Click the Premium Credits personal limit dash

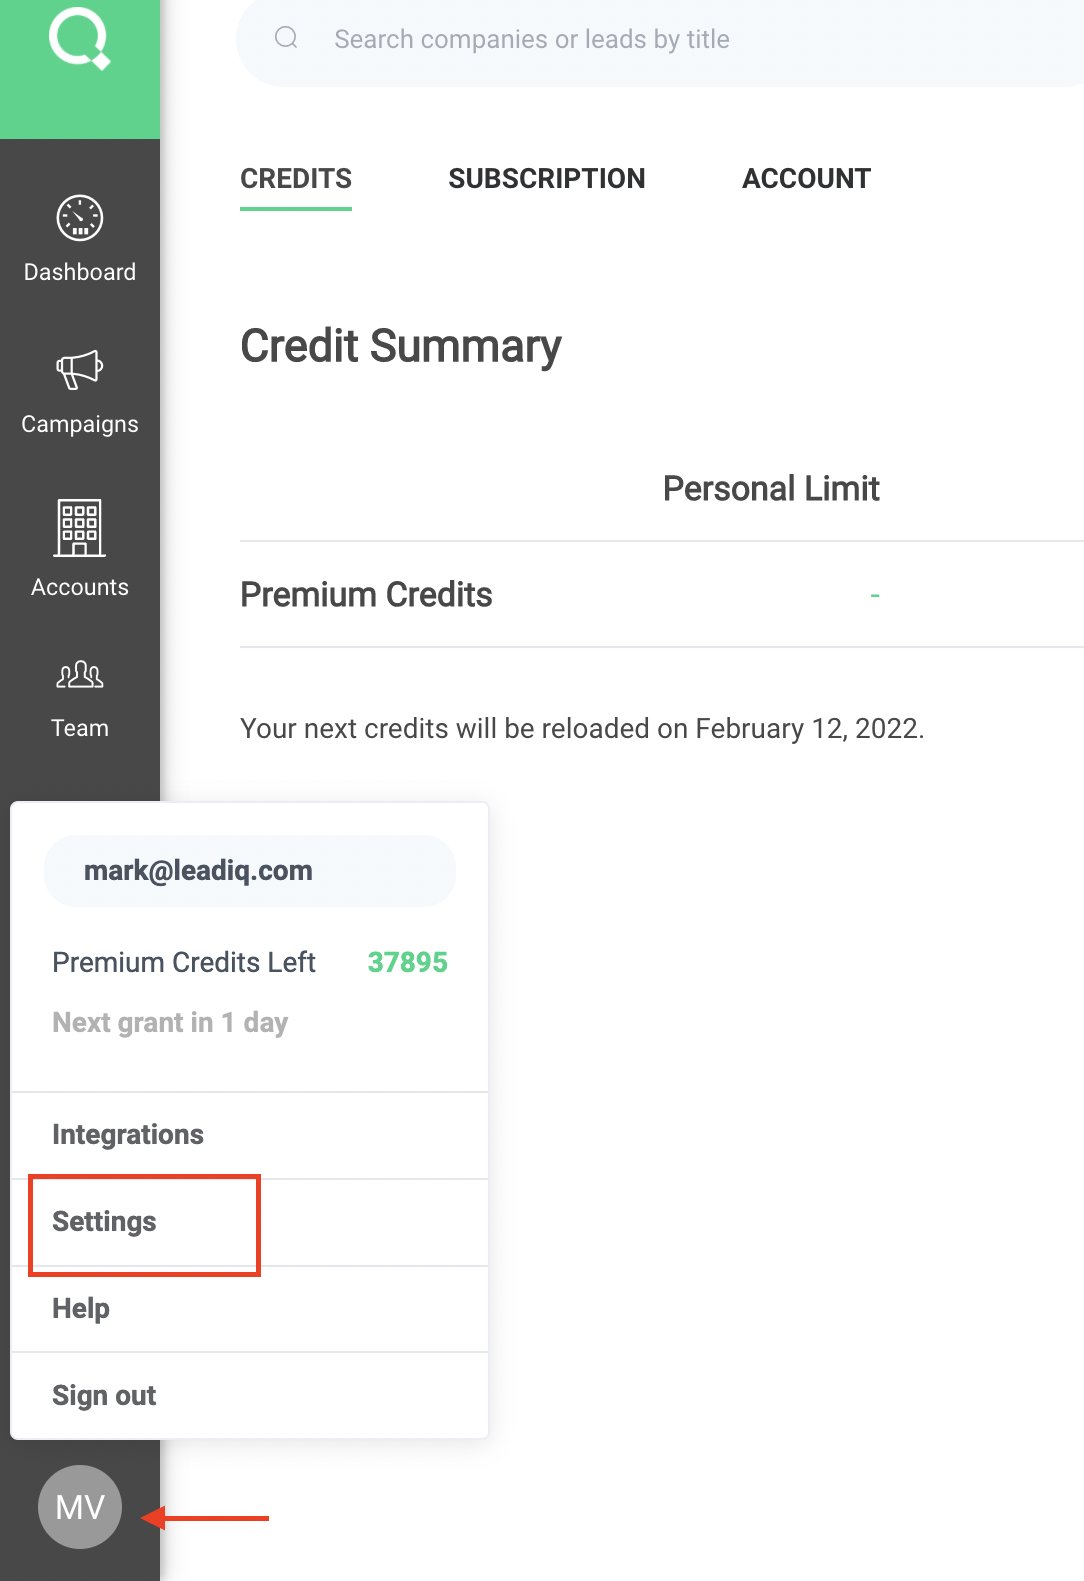[x=874, y=596]
